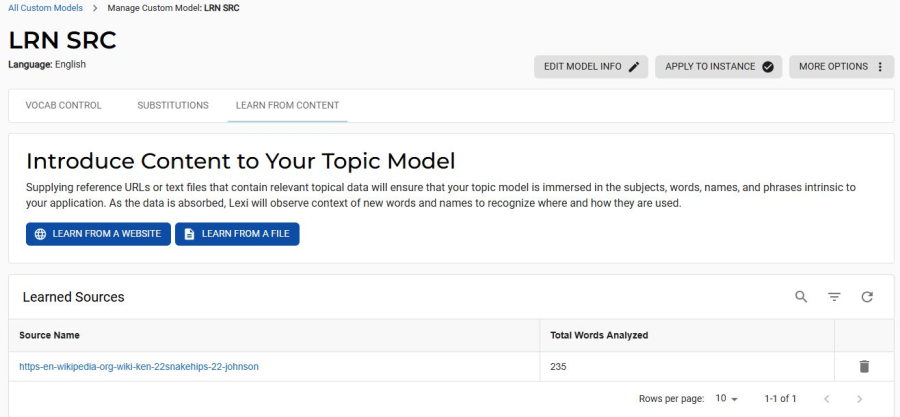Refresh the Learned Sources list
This screenshot has height=417, width=900.
pos(867,297)
